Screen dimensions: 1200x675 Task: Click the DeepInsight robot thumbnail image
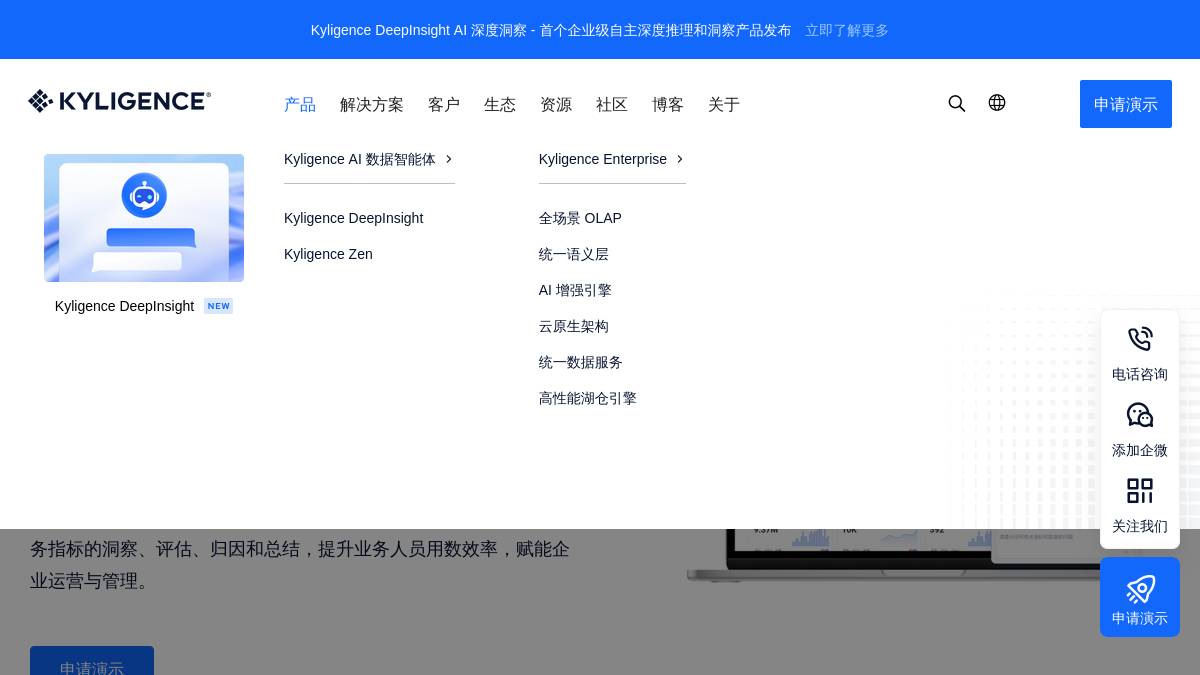144,218
